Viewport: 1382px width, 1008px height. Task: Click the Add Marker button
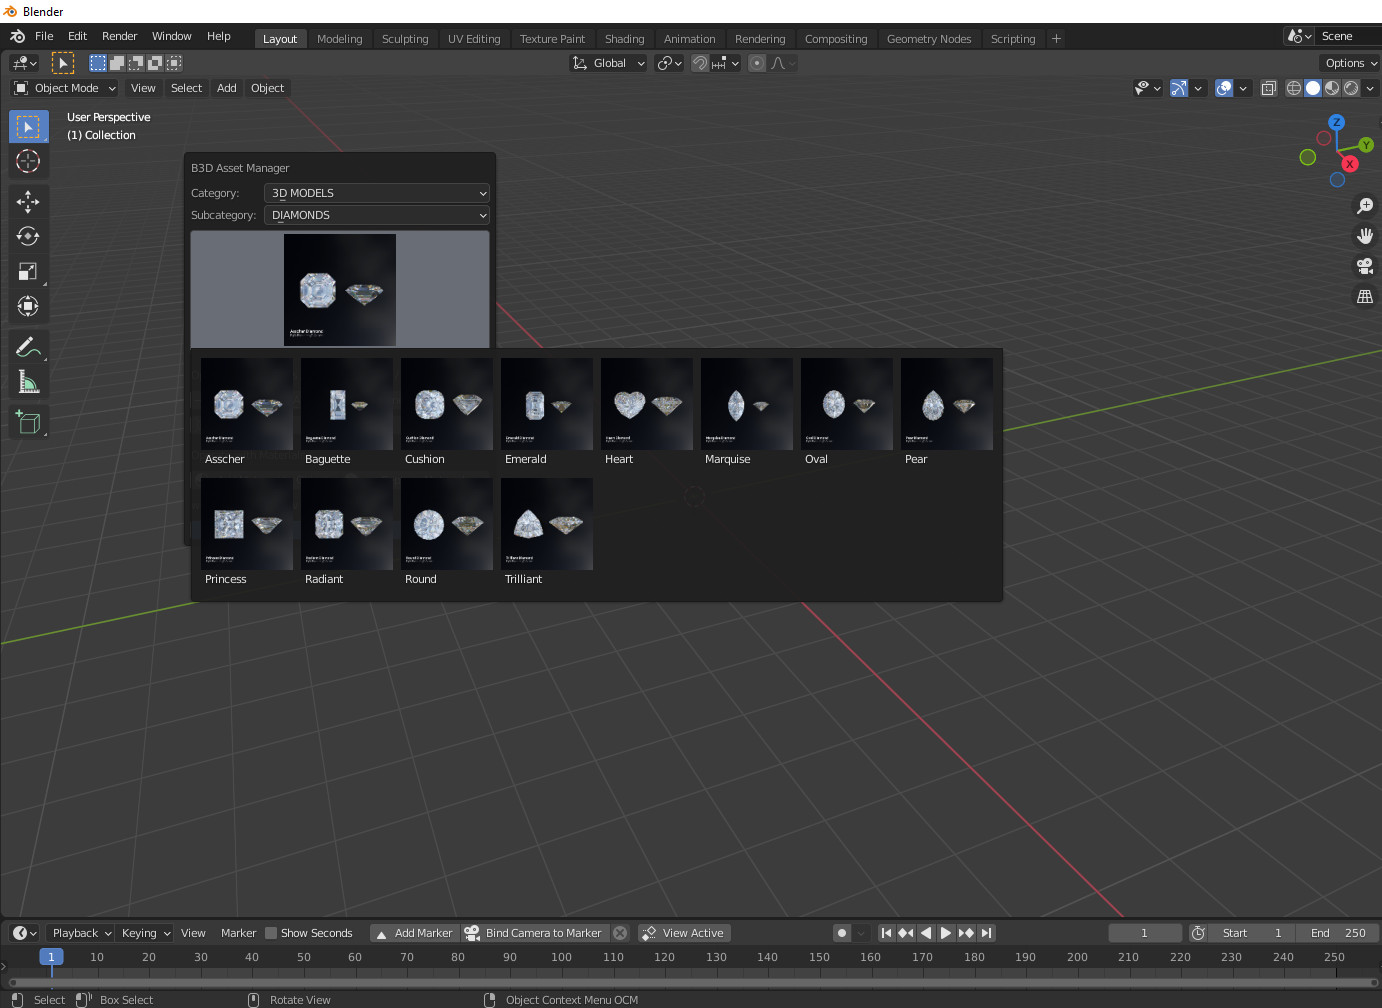[x=414, y=933]
